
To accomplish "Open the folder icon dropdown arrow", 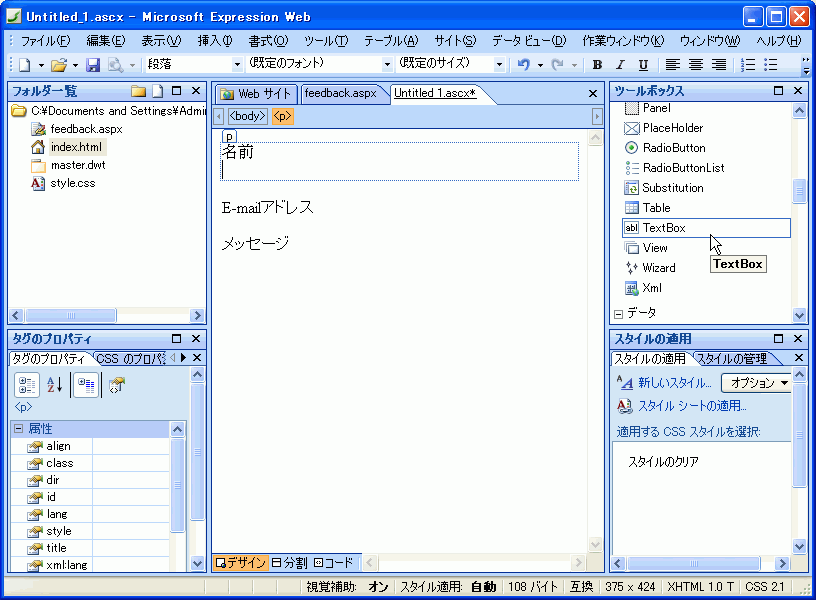I will point(75,65).
